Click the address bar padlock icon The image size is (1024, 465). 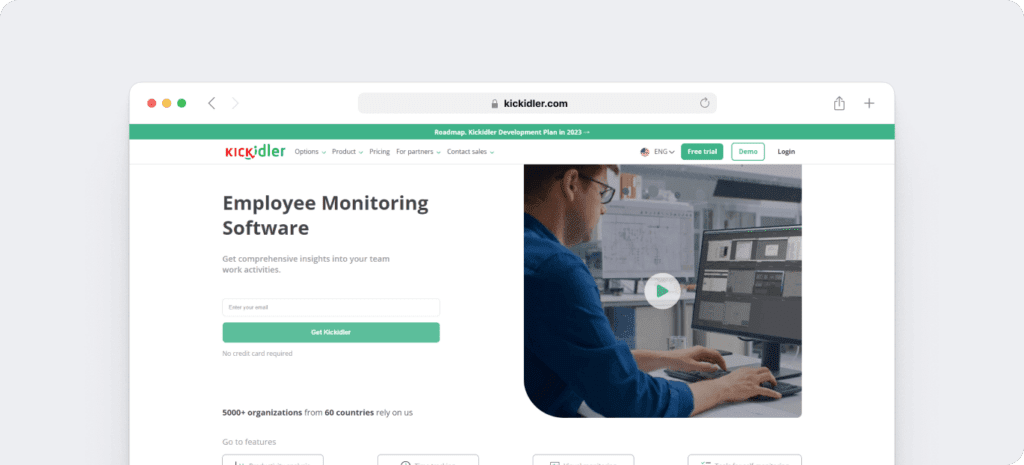point(494,103)
